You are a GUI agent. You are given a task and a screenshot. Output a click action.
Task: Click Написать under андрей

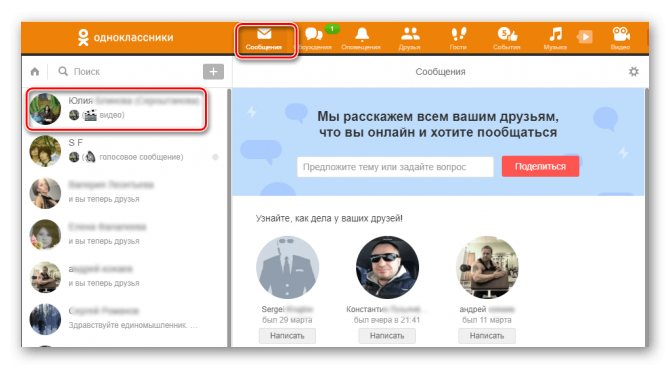click(487, 336)
